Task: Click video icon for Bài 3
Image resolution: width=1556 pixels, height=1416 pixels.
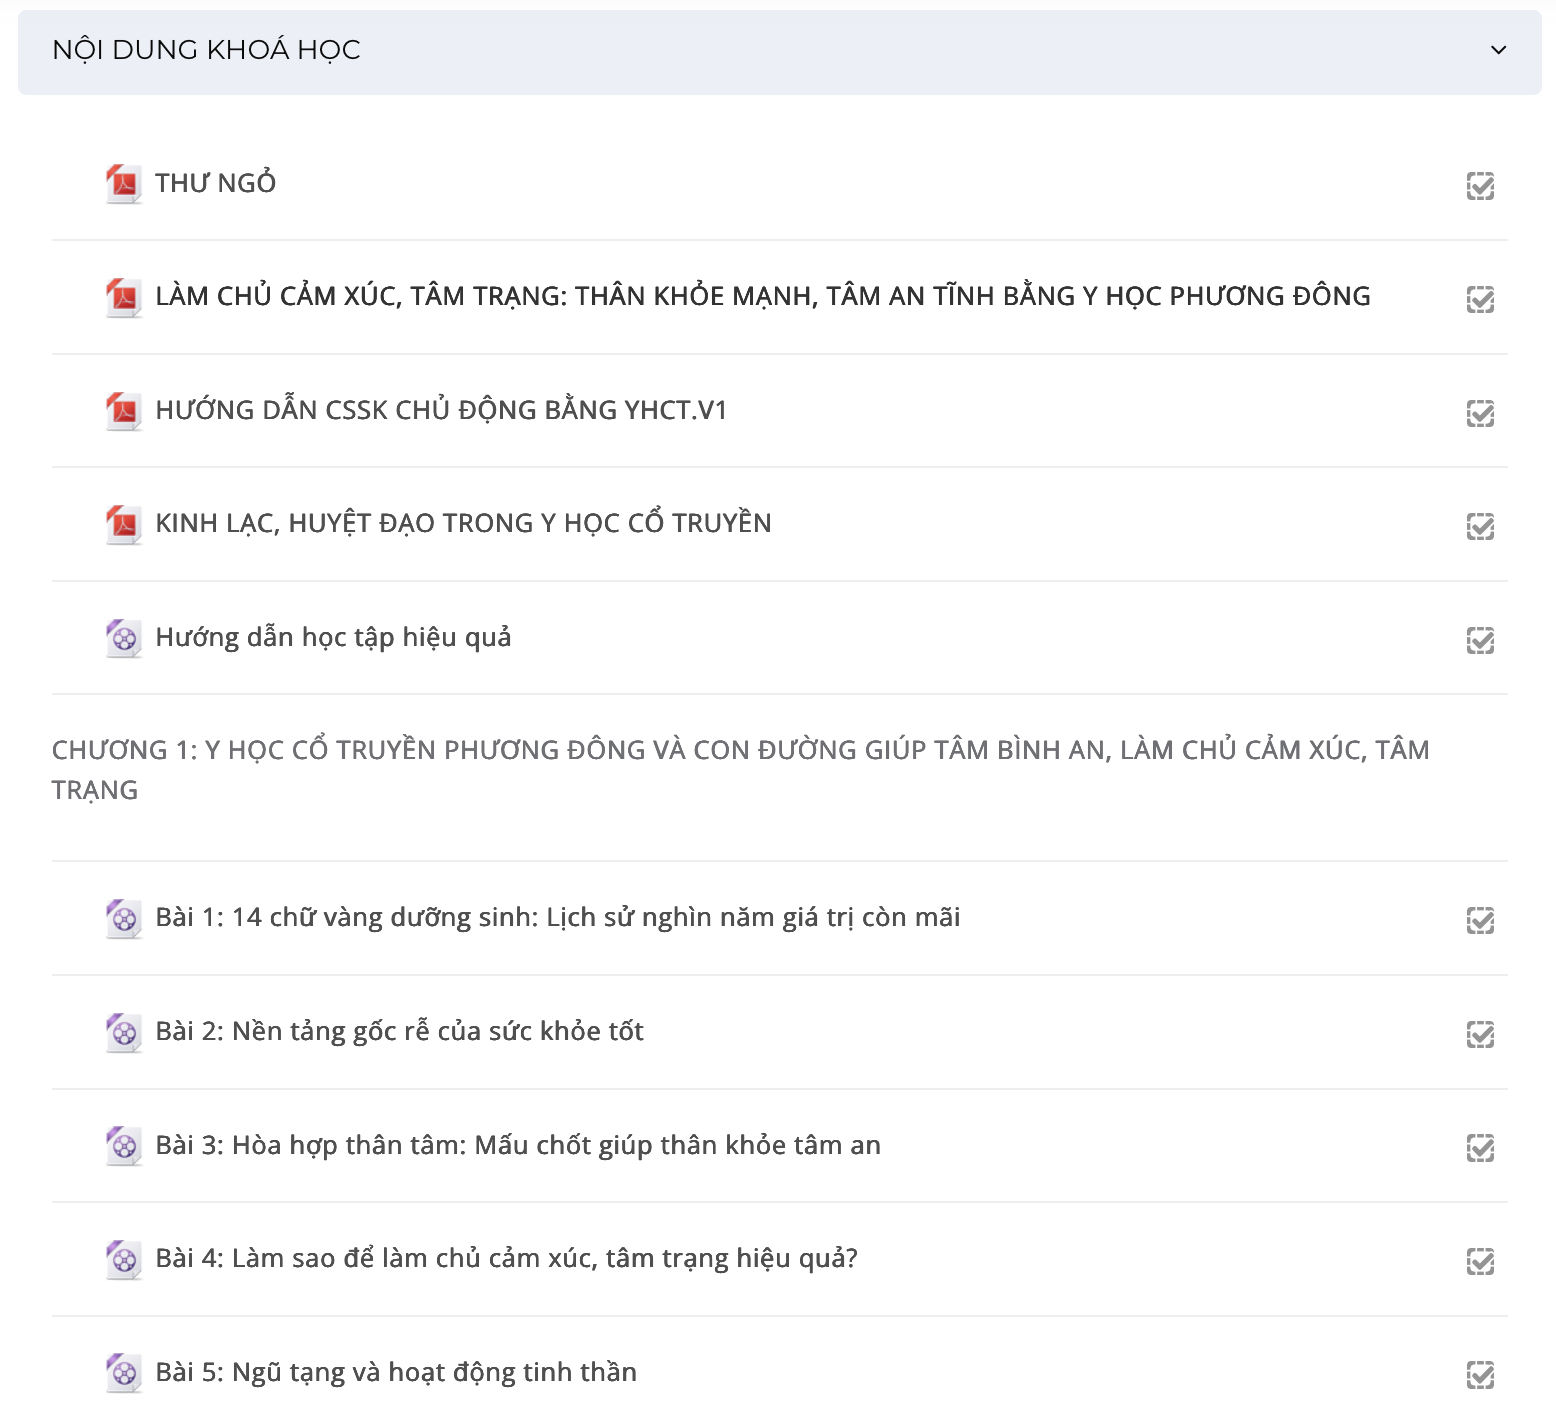Action: [x=124, y=1146]
